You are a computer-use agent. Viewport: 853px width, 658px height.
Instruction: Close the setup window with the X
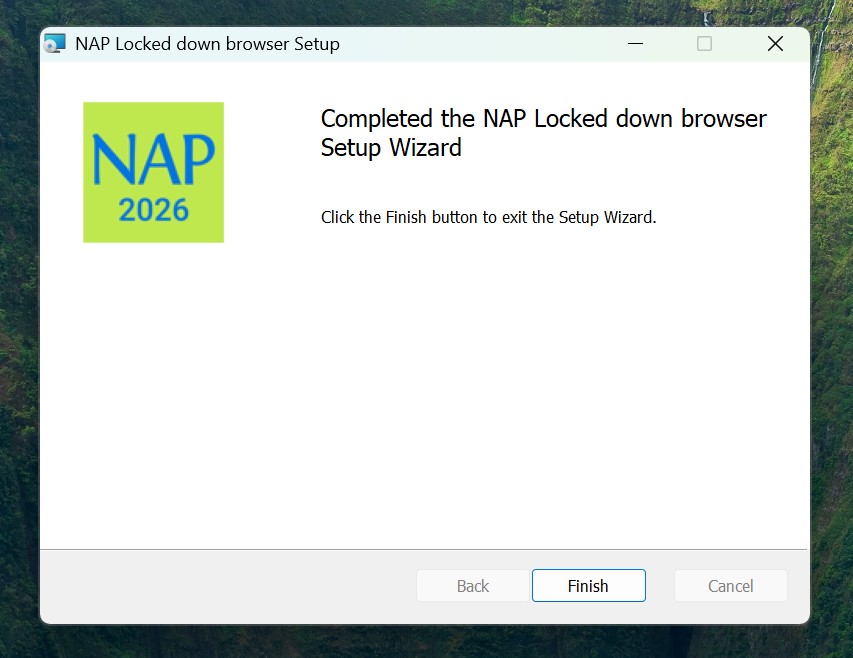pos(774,44)
